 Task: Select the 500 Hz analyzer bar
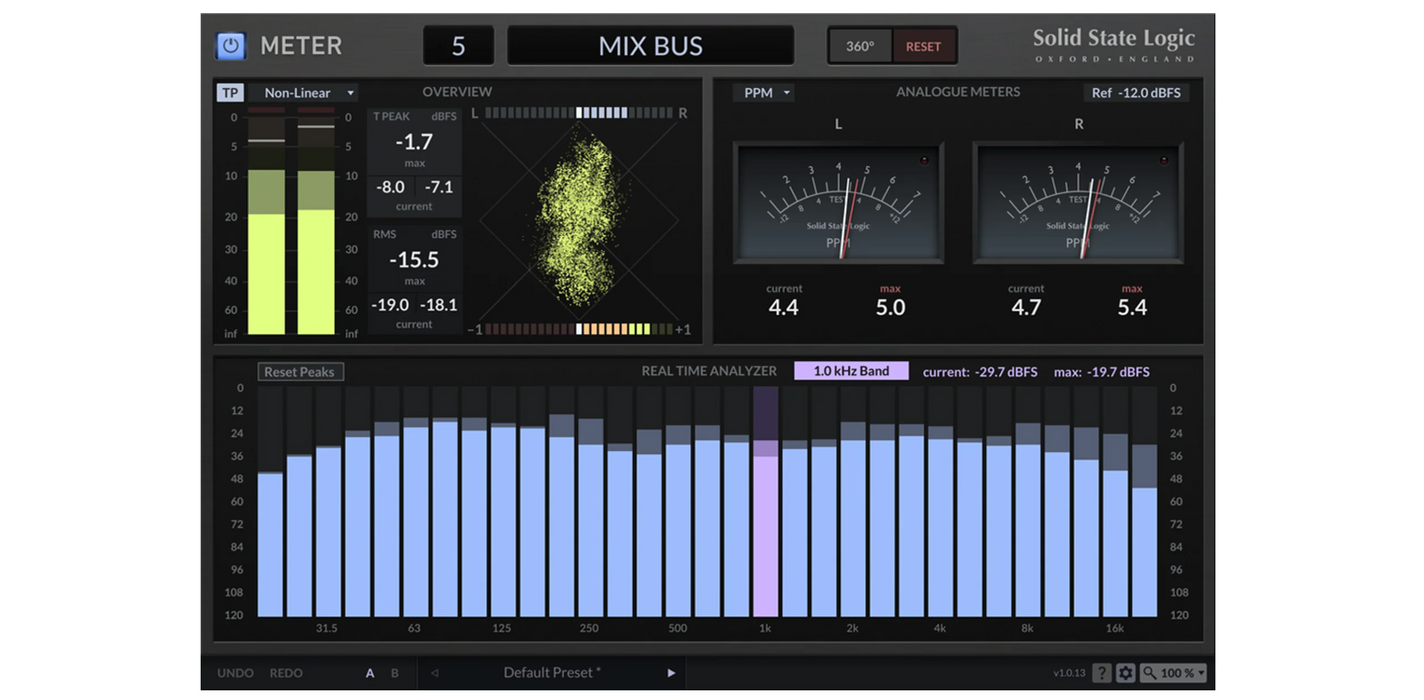coord(678,502)
